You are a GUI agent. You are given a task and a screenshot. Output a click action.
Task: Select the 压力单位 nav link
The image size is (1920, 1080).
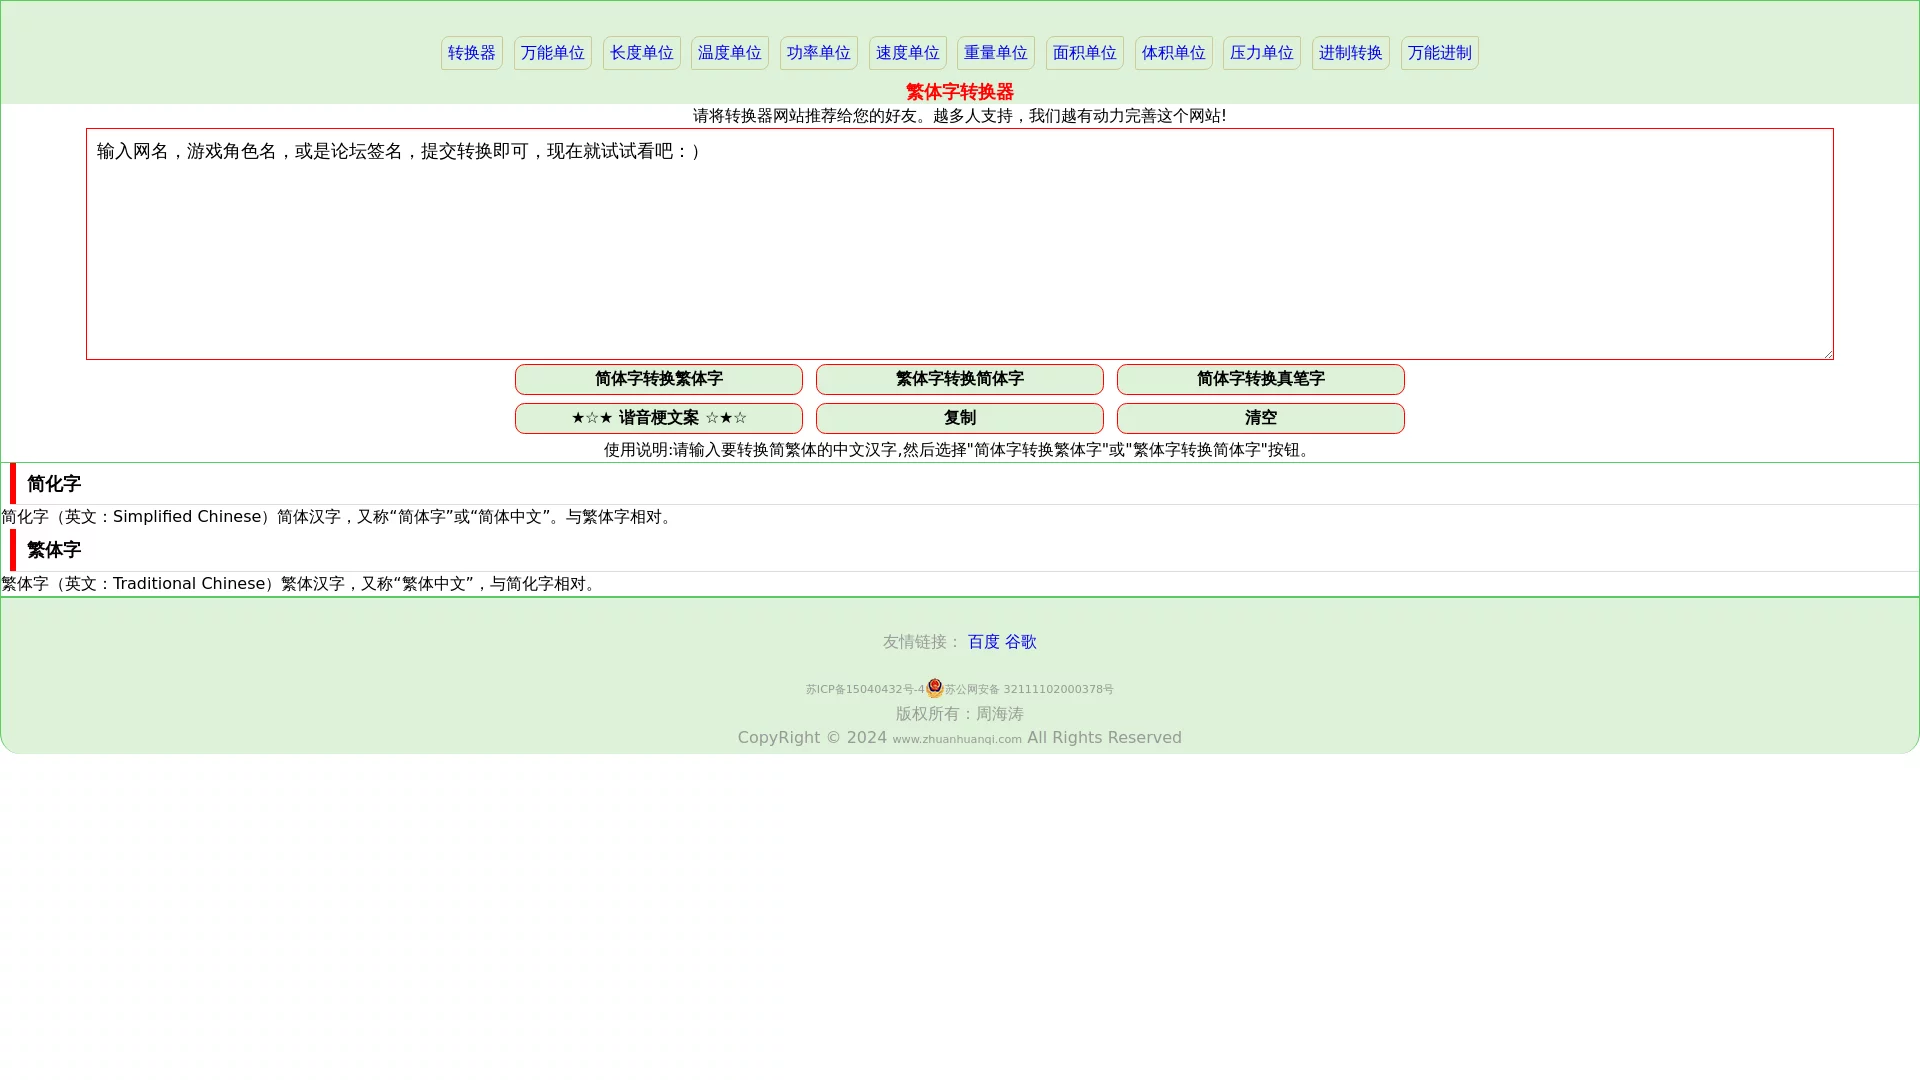[1261, 53]
